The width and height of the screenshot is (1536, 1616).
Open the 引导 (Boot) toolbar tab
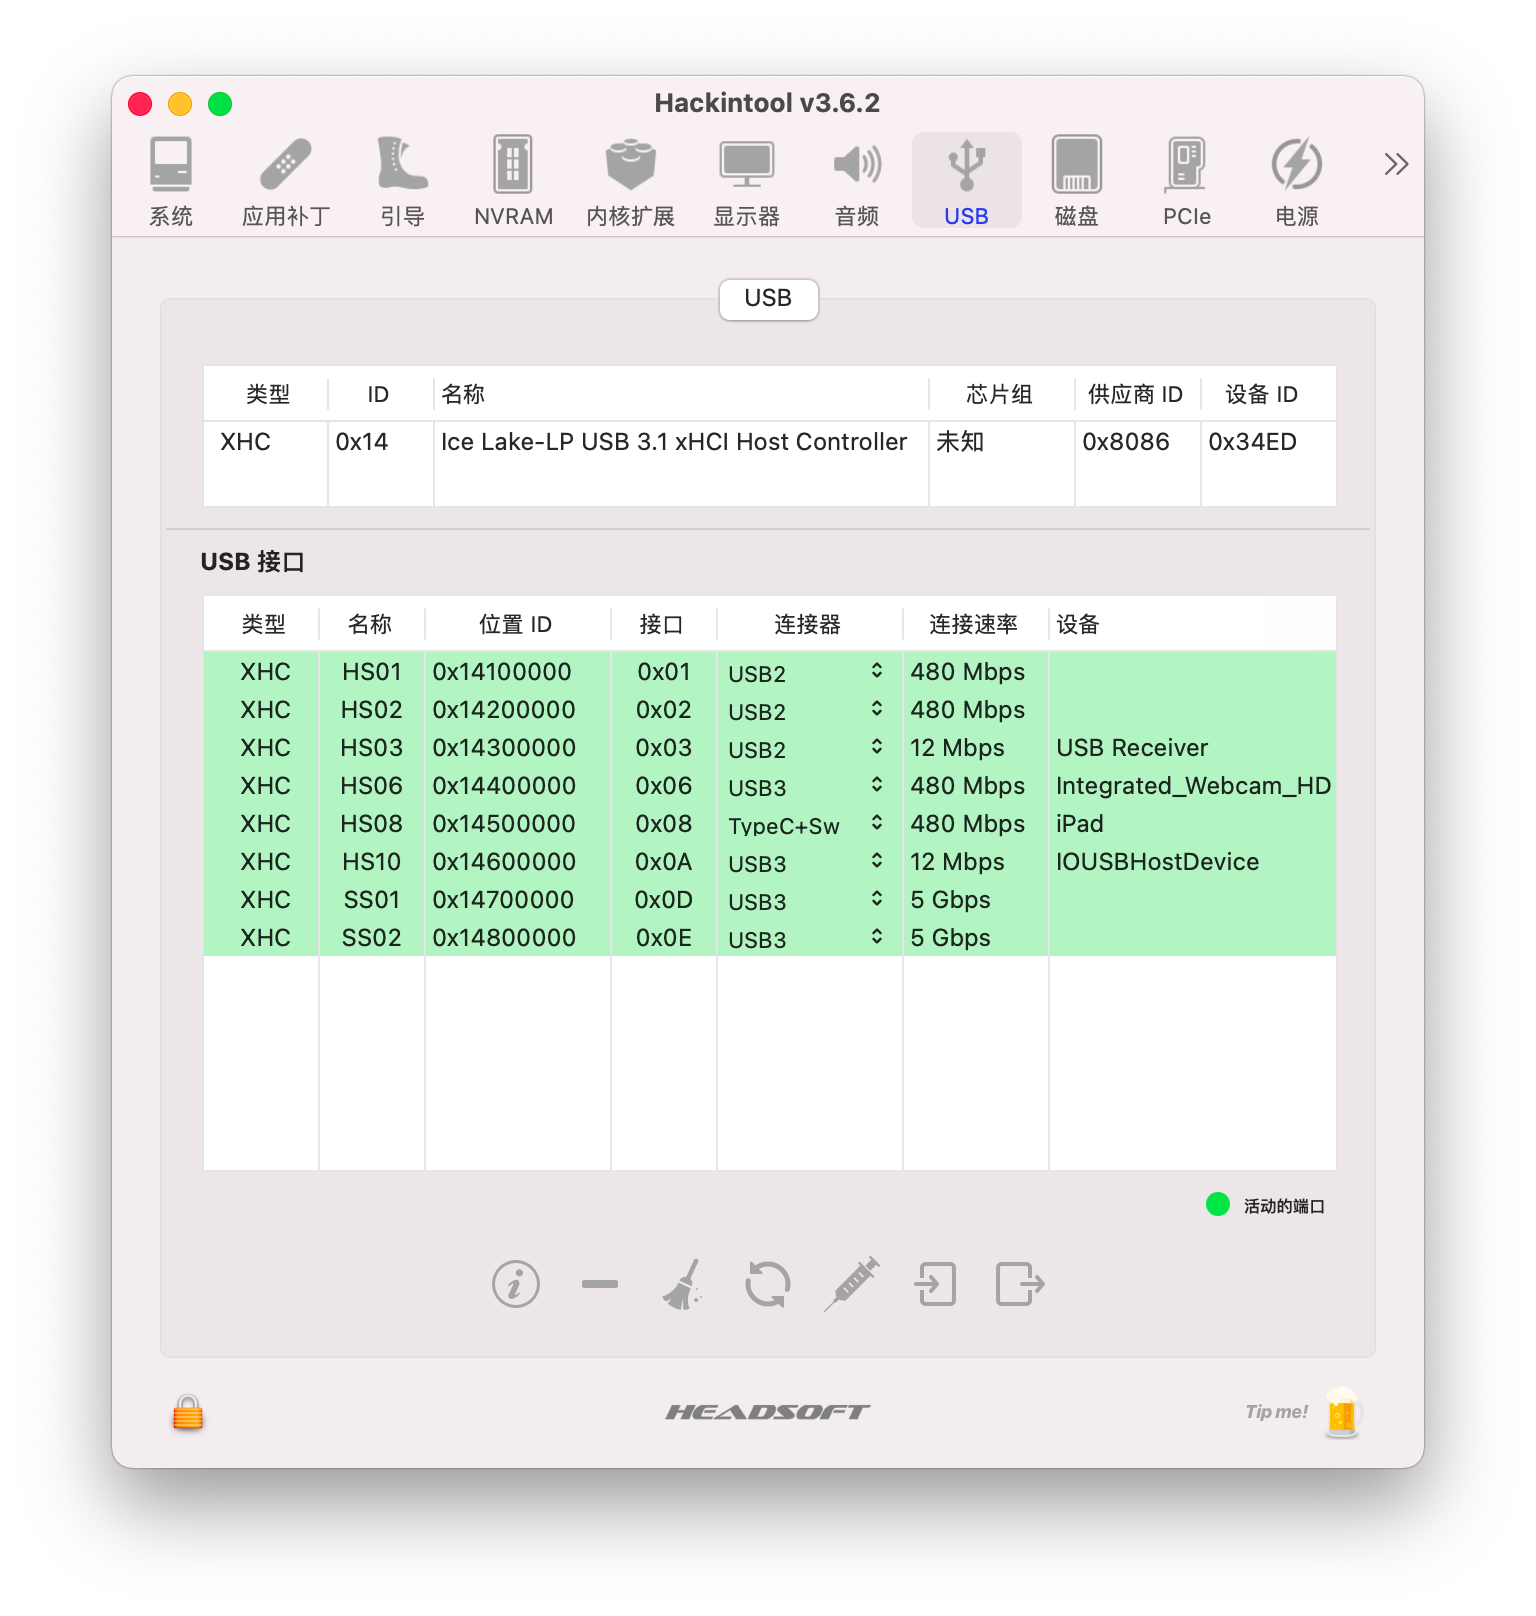pyautogui.click(x=403, y=181)
